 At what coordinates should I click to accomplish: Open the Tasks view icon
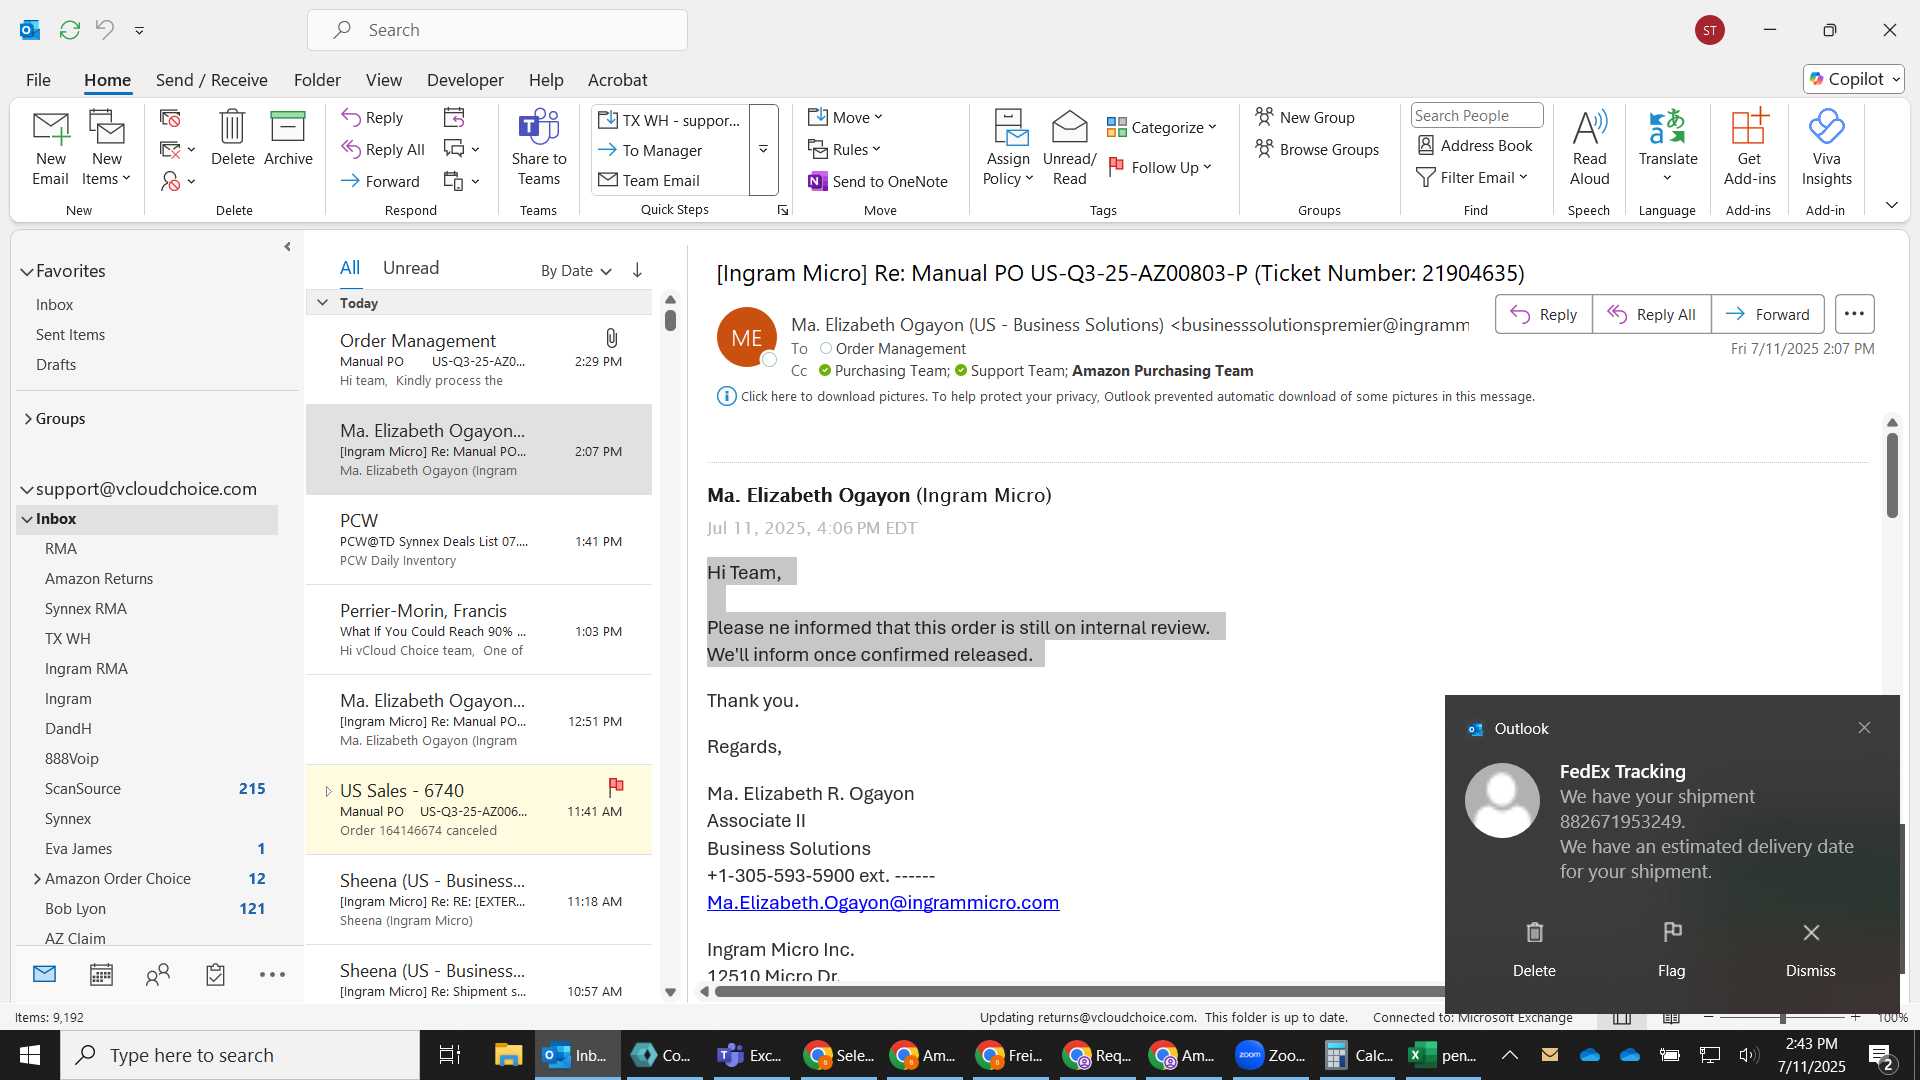[x=215, y=975]
